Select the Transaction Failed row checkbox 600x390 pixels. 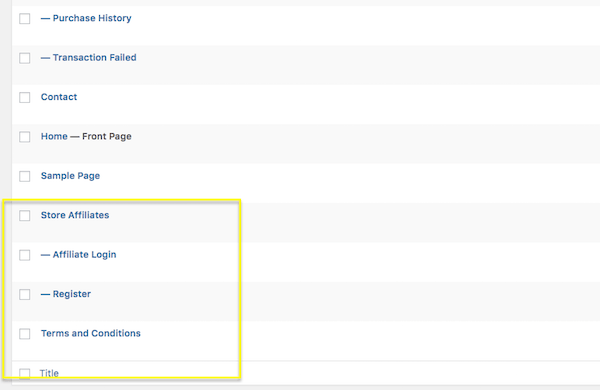(x=25, y=58)
